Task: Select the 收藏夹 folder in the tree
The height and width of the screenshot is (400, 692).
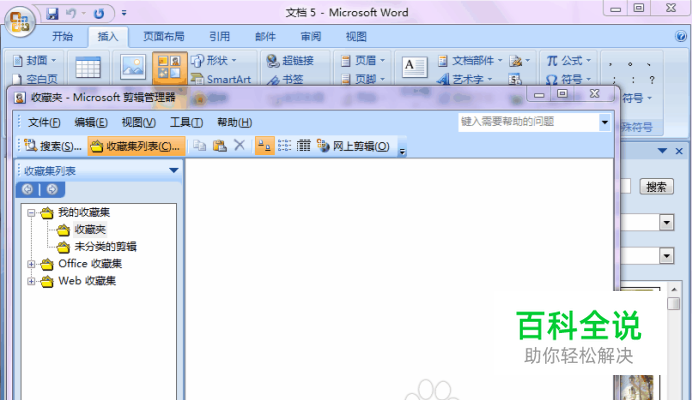Action: point(90,230)
